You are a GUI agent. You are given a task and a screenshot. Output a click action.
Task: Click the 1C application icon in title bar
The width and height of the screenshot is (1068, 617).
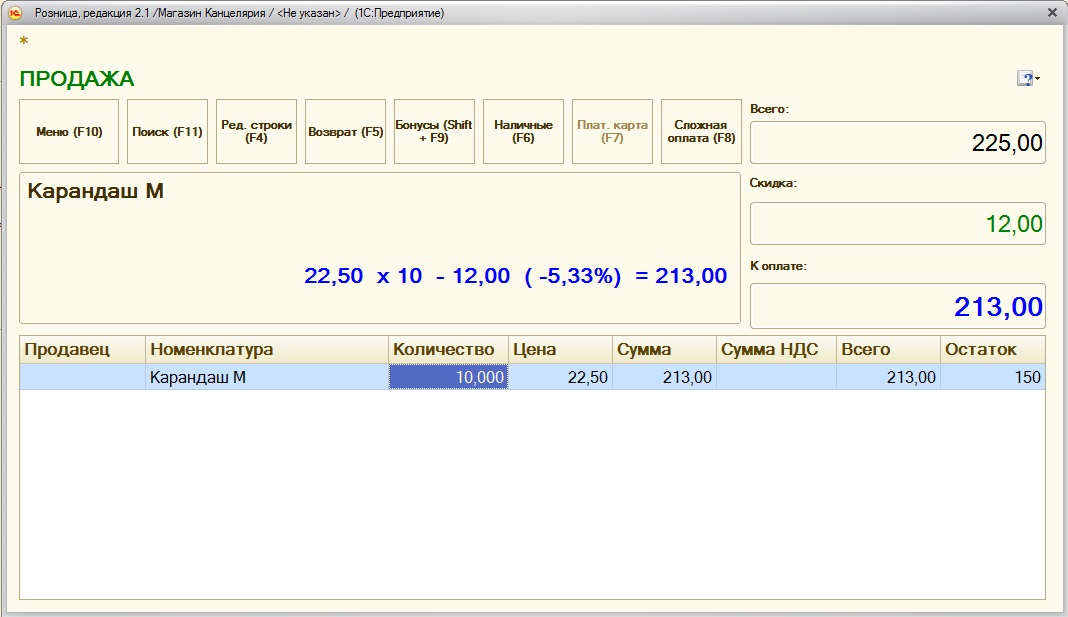pyautogui.click(x=15, y=13)
